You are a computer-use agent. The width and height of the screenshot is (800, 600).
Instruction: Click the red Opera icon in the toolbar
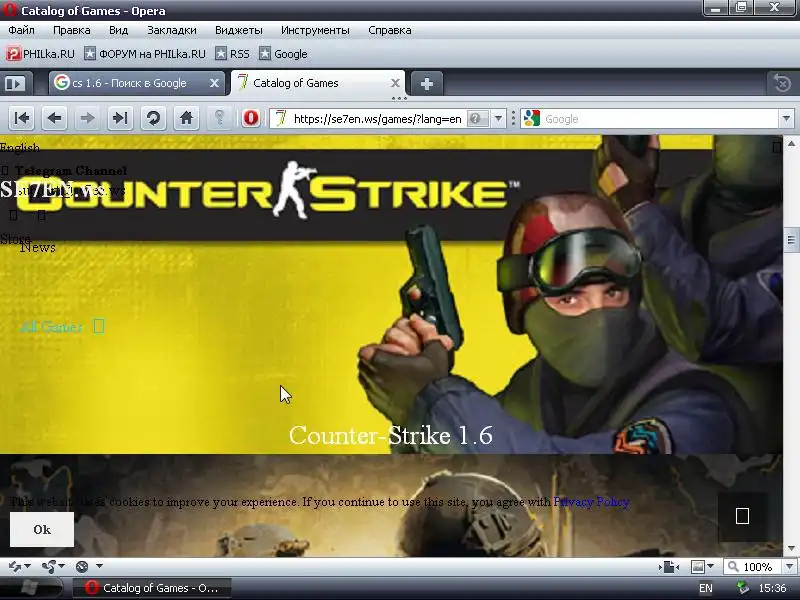tap(251, 118)
